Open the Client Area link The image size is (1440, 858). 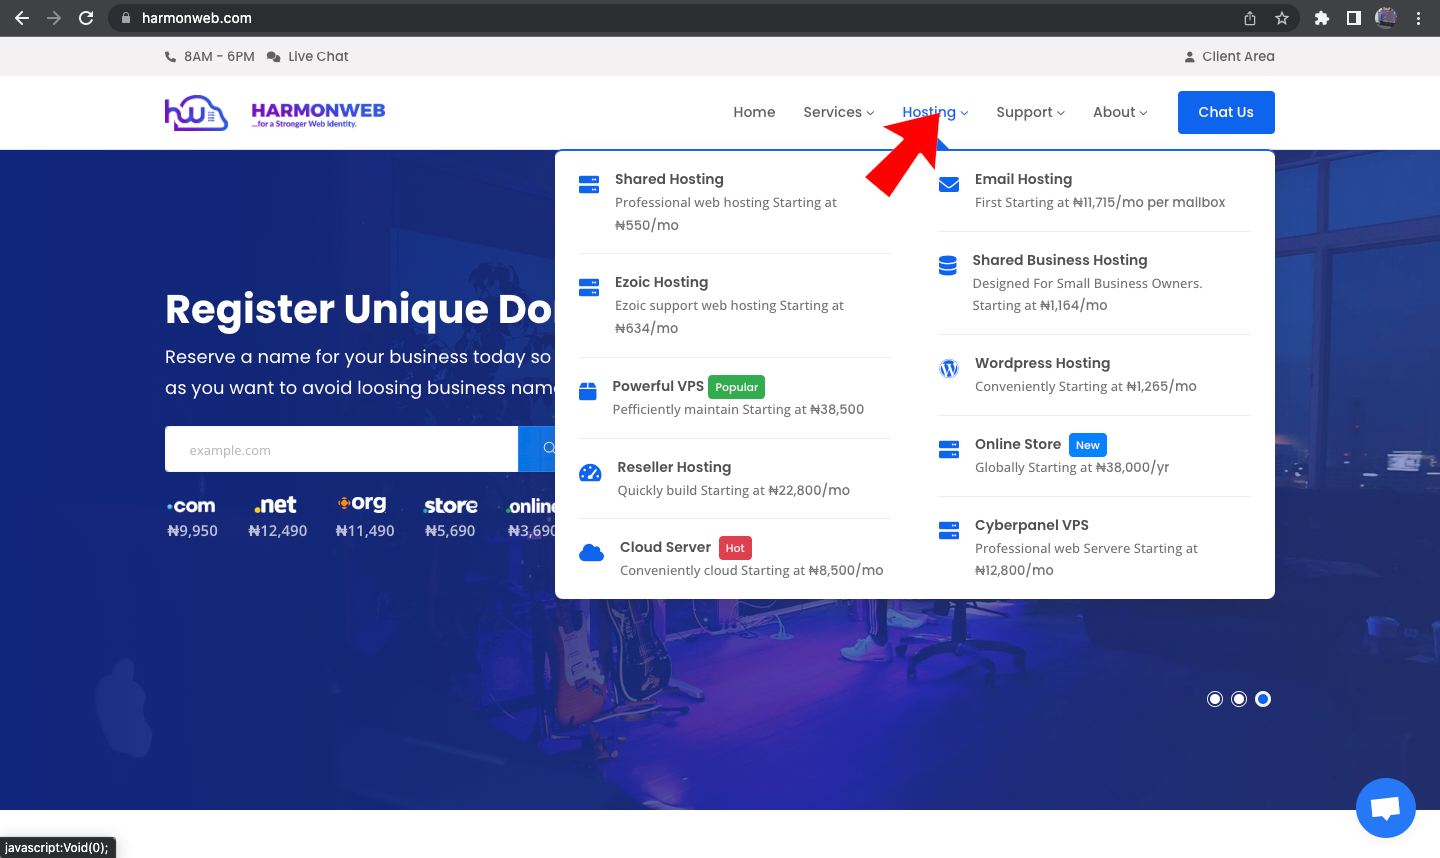pos(1237,56)
